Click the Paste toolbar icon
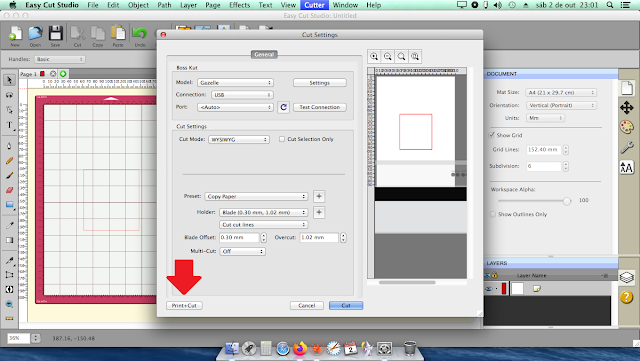This screenshot has height=361, width=640. click(118, 33)
